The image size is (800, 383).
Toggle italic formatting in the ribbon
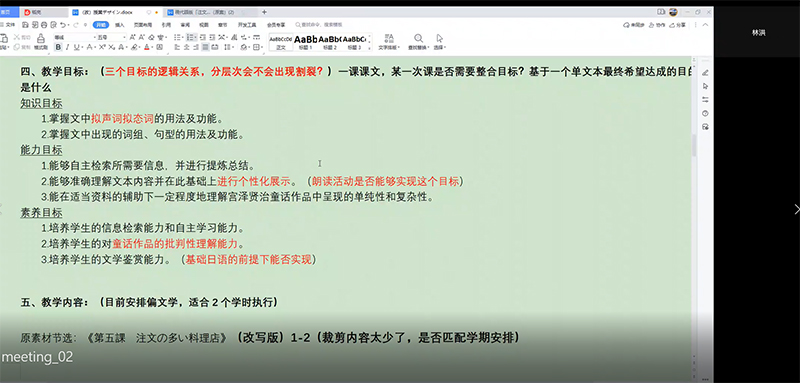67,47
